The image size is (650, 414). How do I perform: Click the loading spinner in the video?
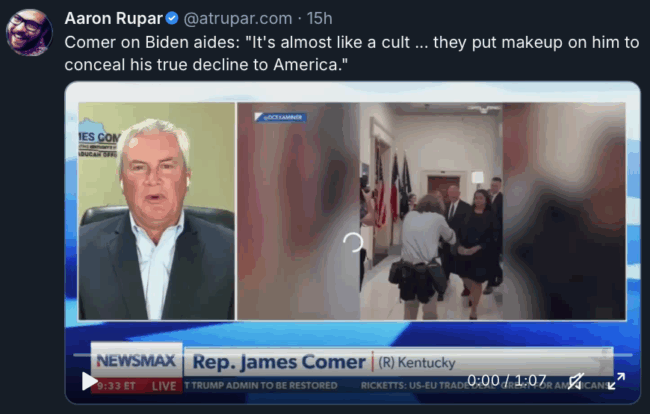click(x=353, y=242)
